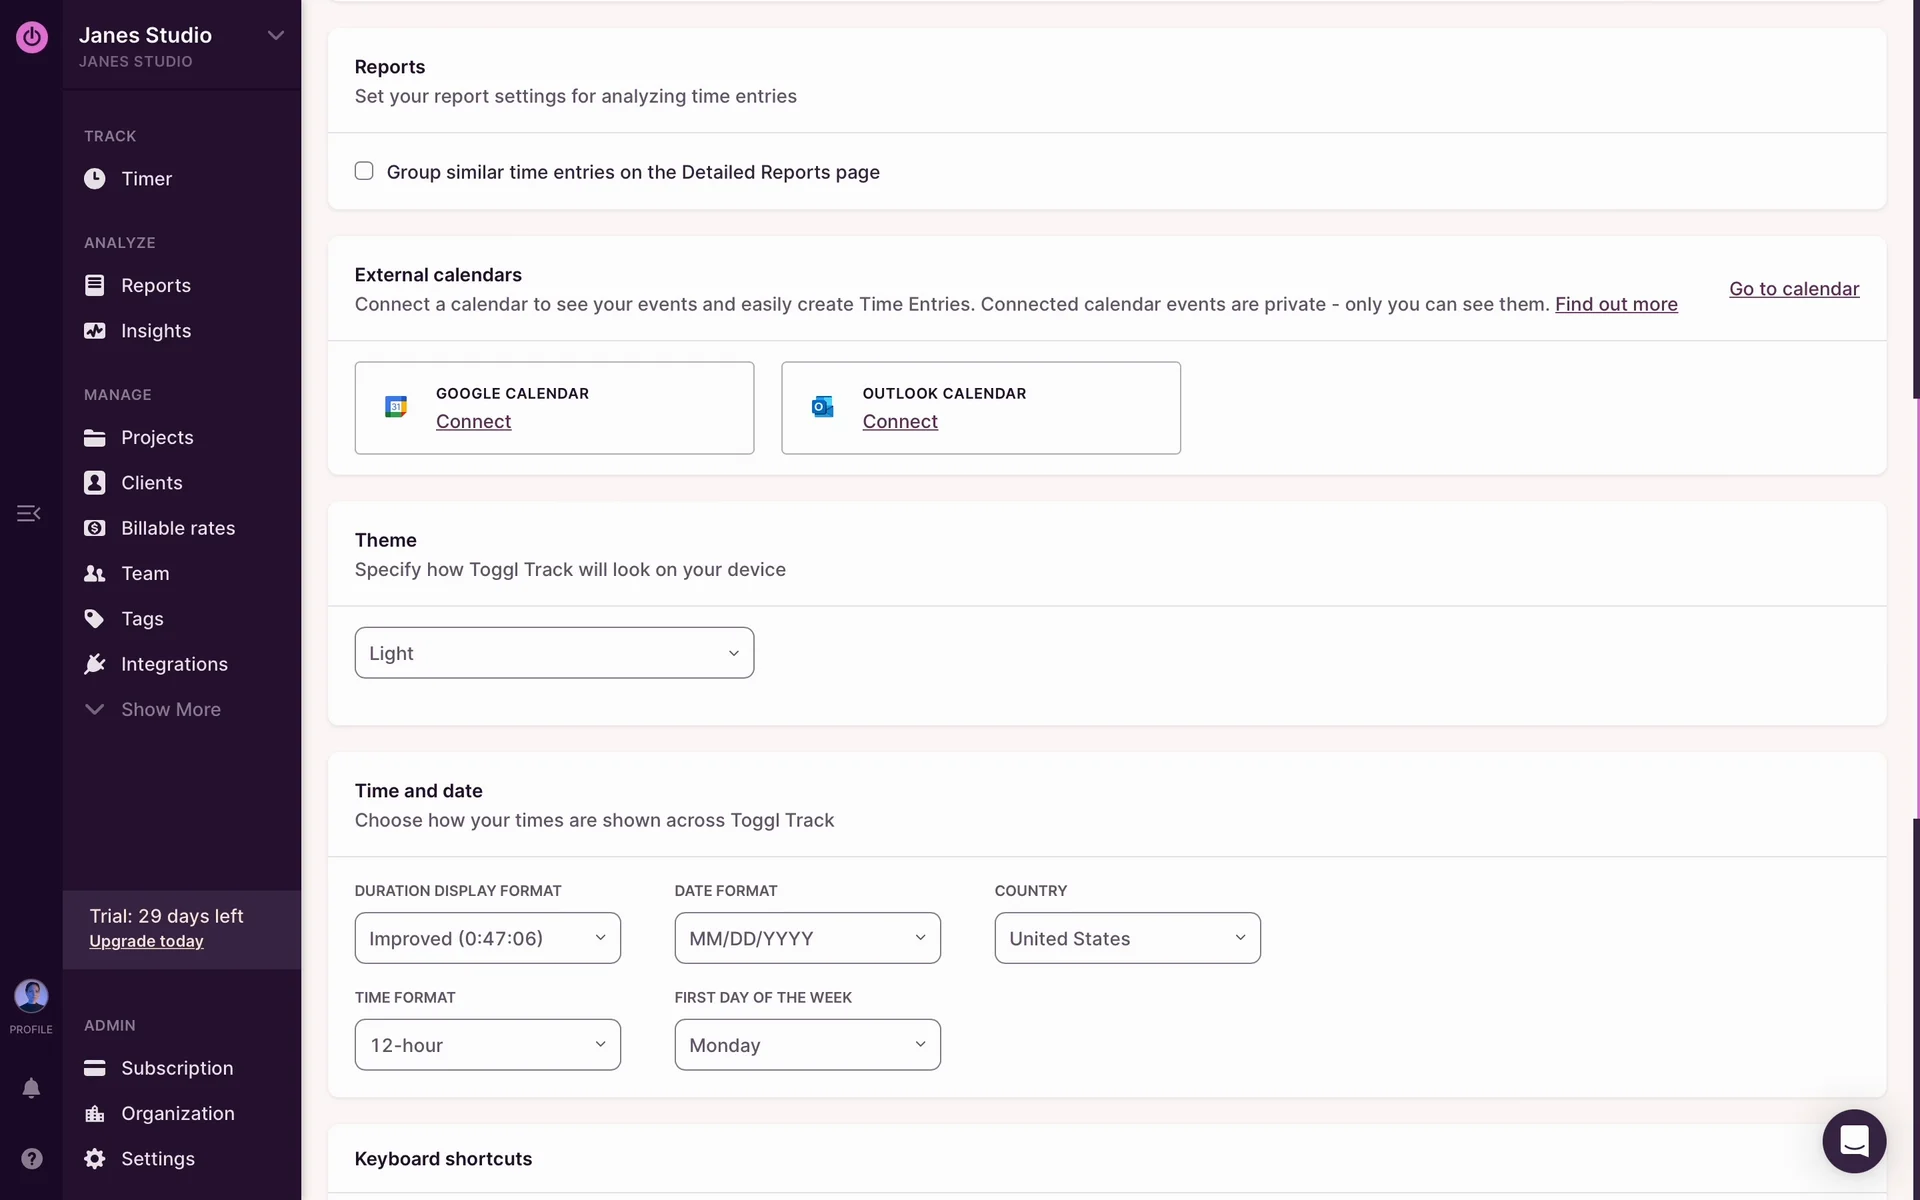Open Insights from the Analyze section
1920x1200 pixels.
coord(155,331)
